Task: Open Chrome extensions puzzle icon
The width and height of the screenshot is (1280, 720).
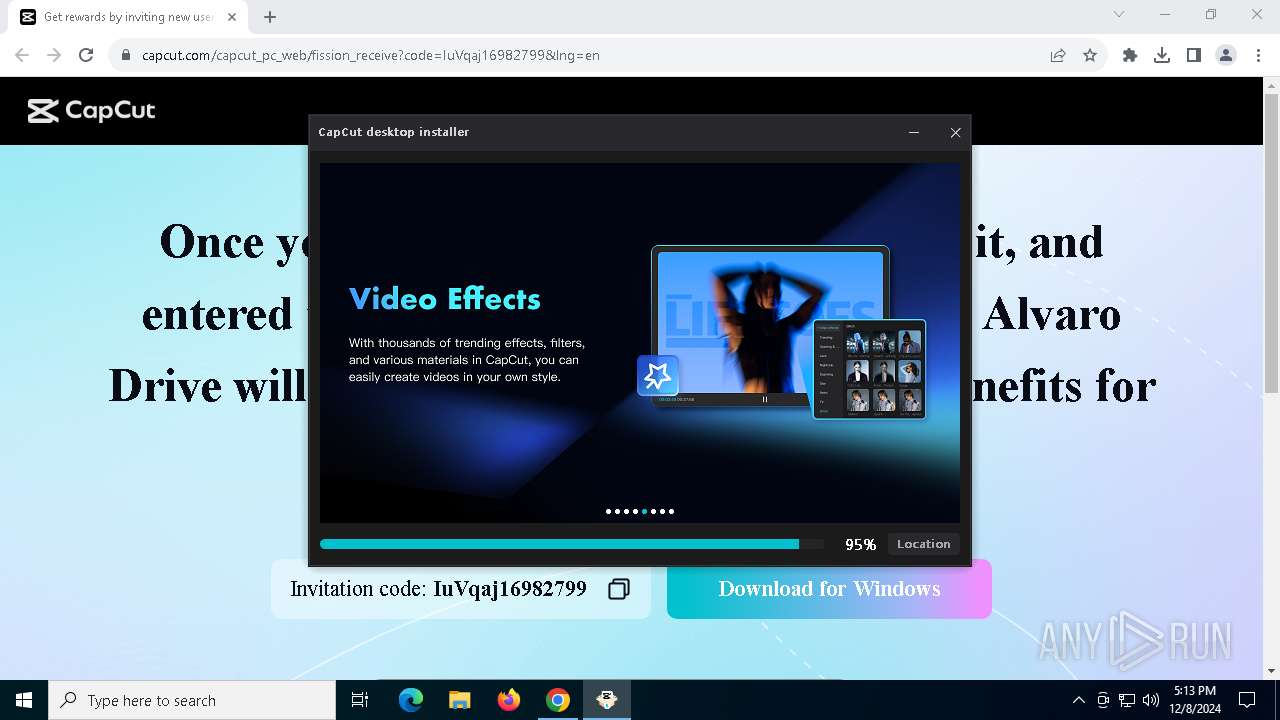Action: tap(1130, 55)
